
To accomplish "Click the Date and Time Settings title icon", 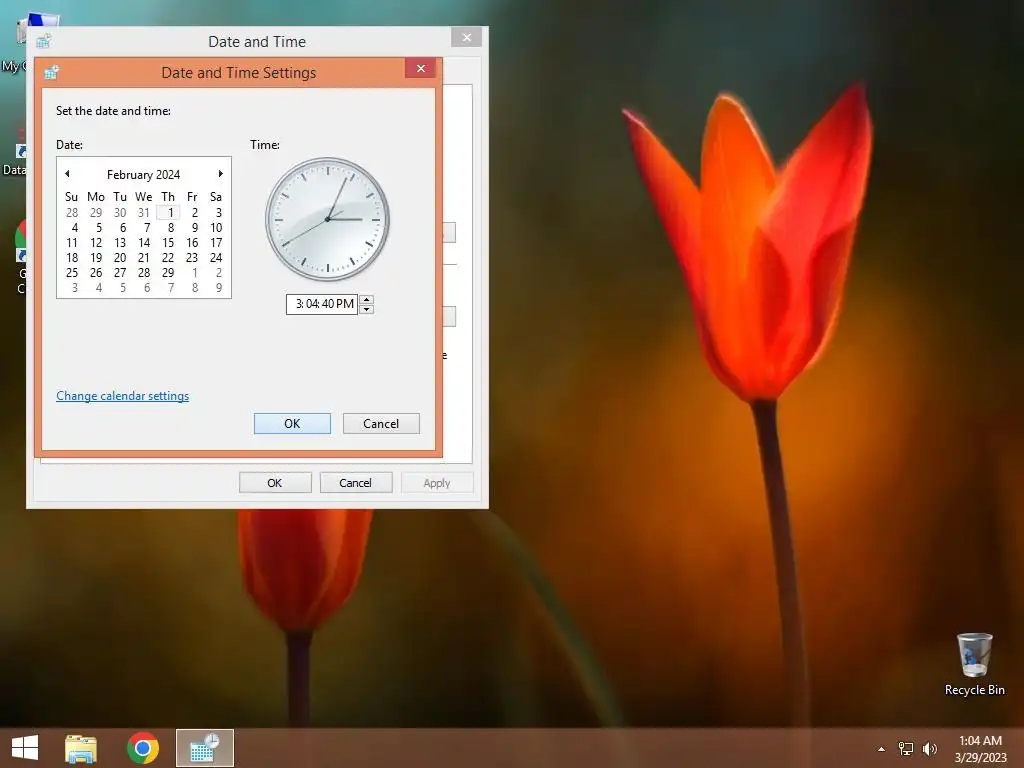I will point(52,72).
